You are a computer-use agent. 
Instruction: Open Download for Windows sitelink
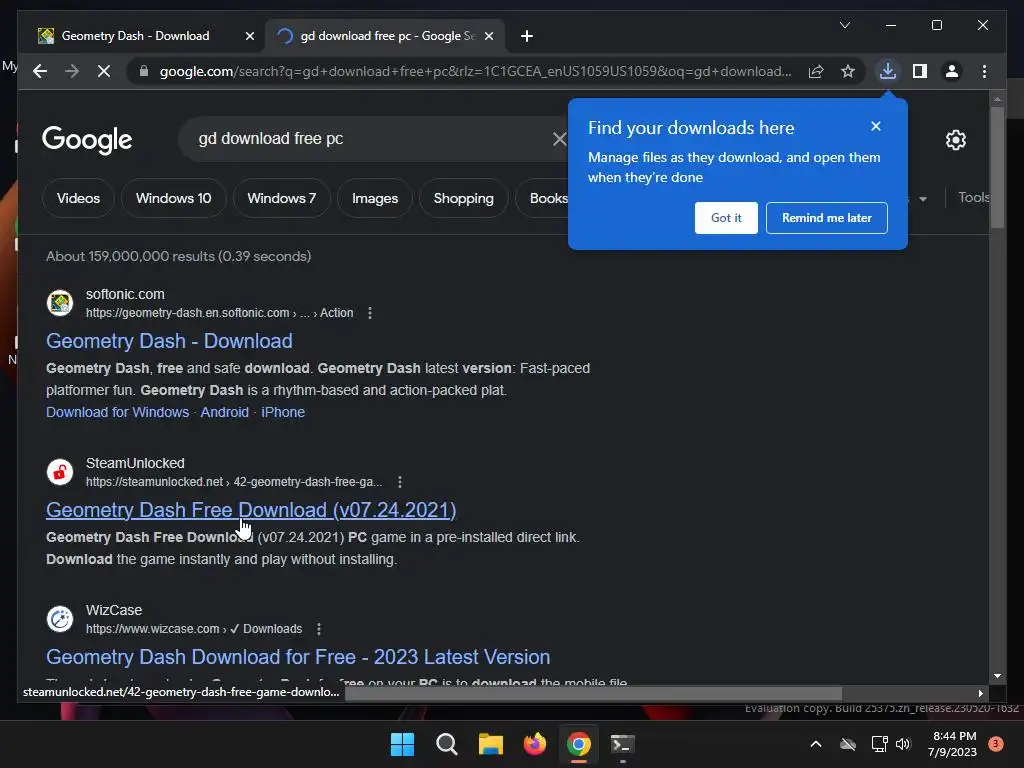pos(118,412)
